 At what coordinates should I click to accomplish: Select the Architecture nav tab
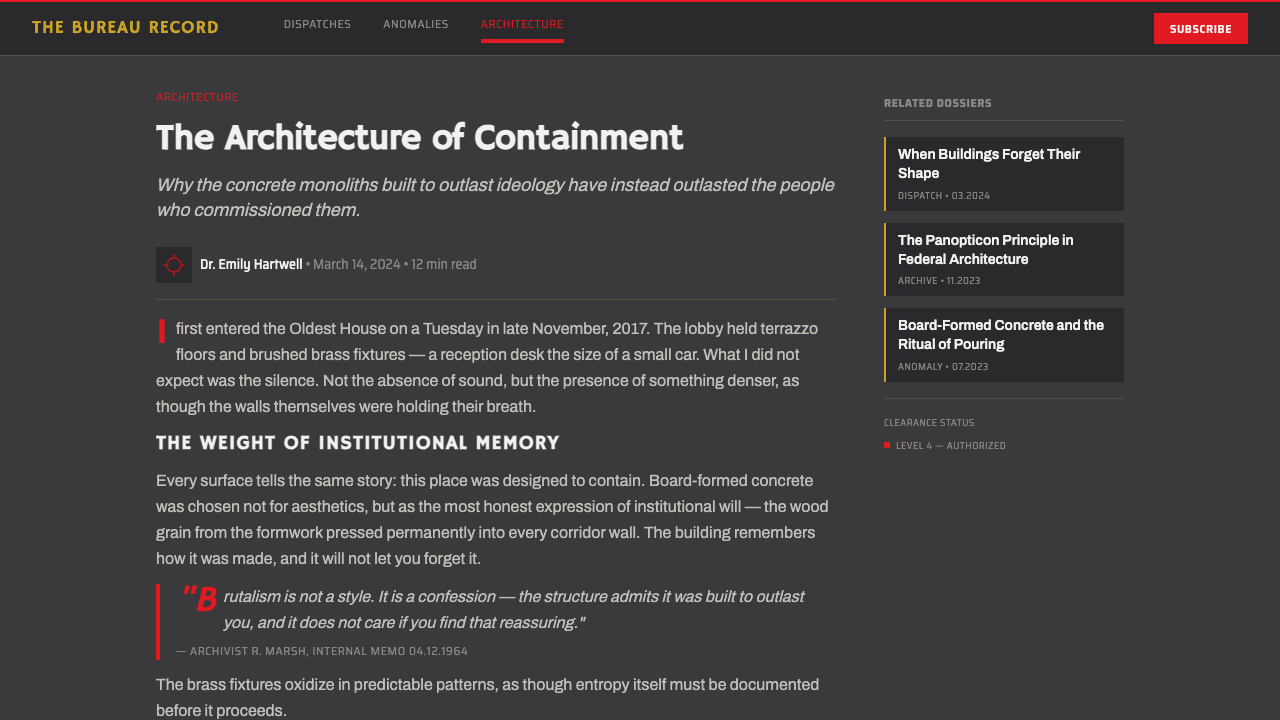[522, 24]
